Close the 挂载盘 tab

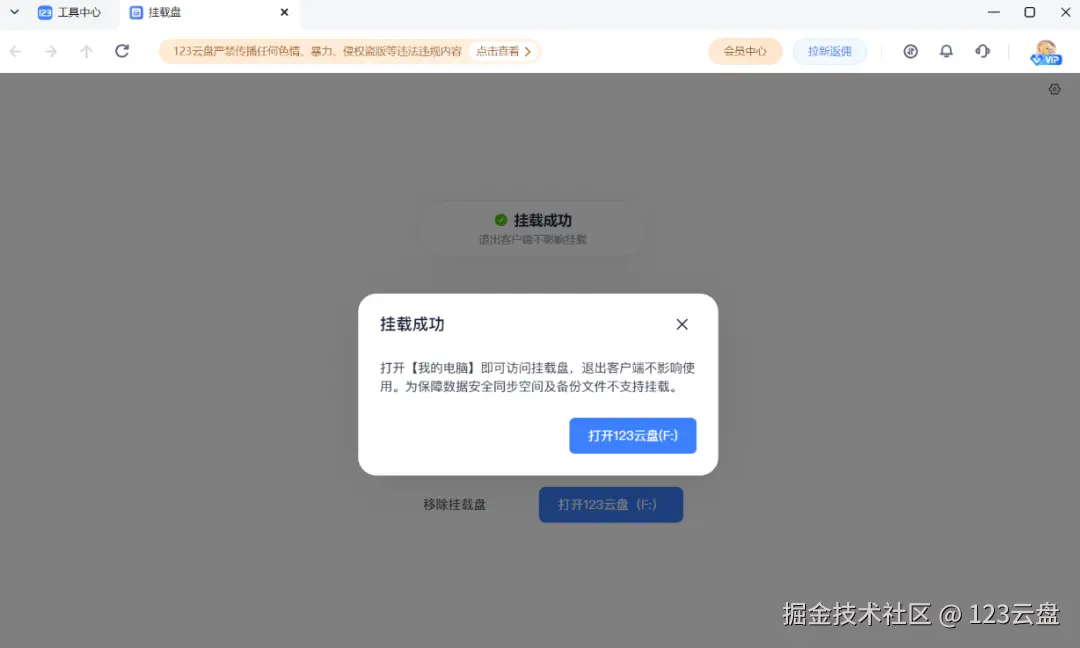pos(284,12)
